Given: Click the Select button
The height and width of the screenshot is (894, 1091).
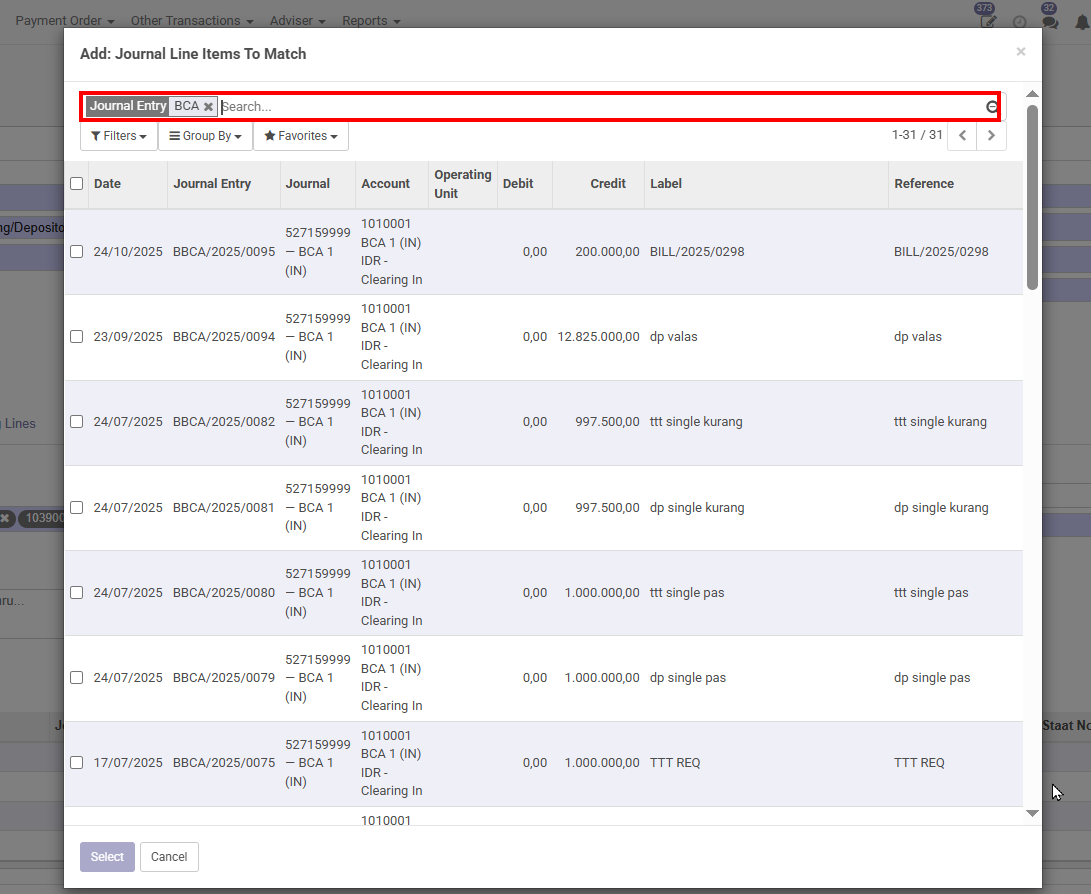Looking at the screenshot, I should tap(107, 857).
